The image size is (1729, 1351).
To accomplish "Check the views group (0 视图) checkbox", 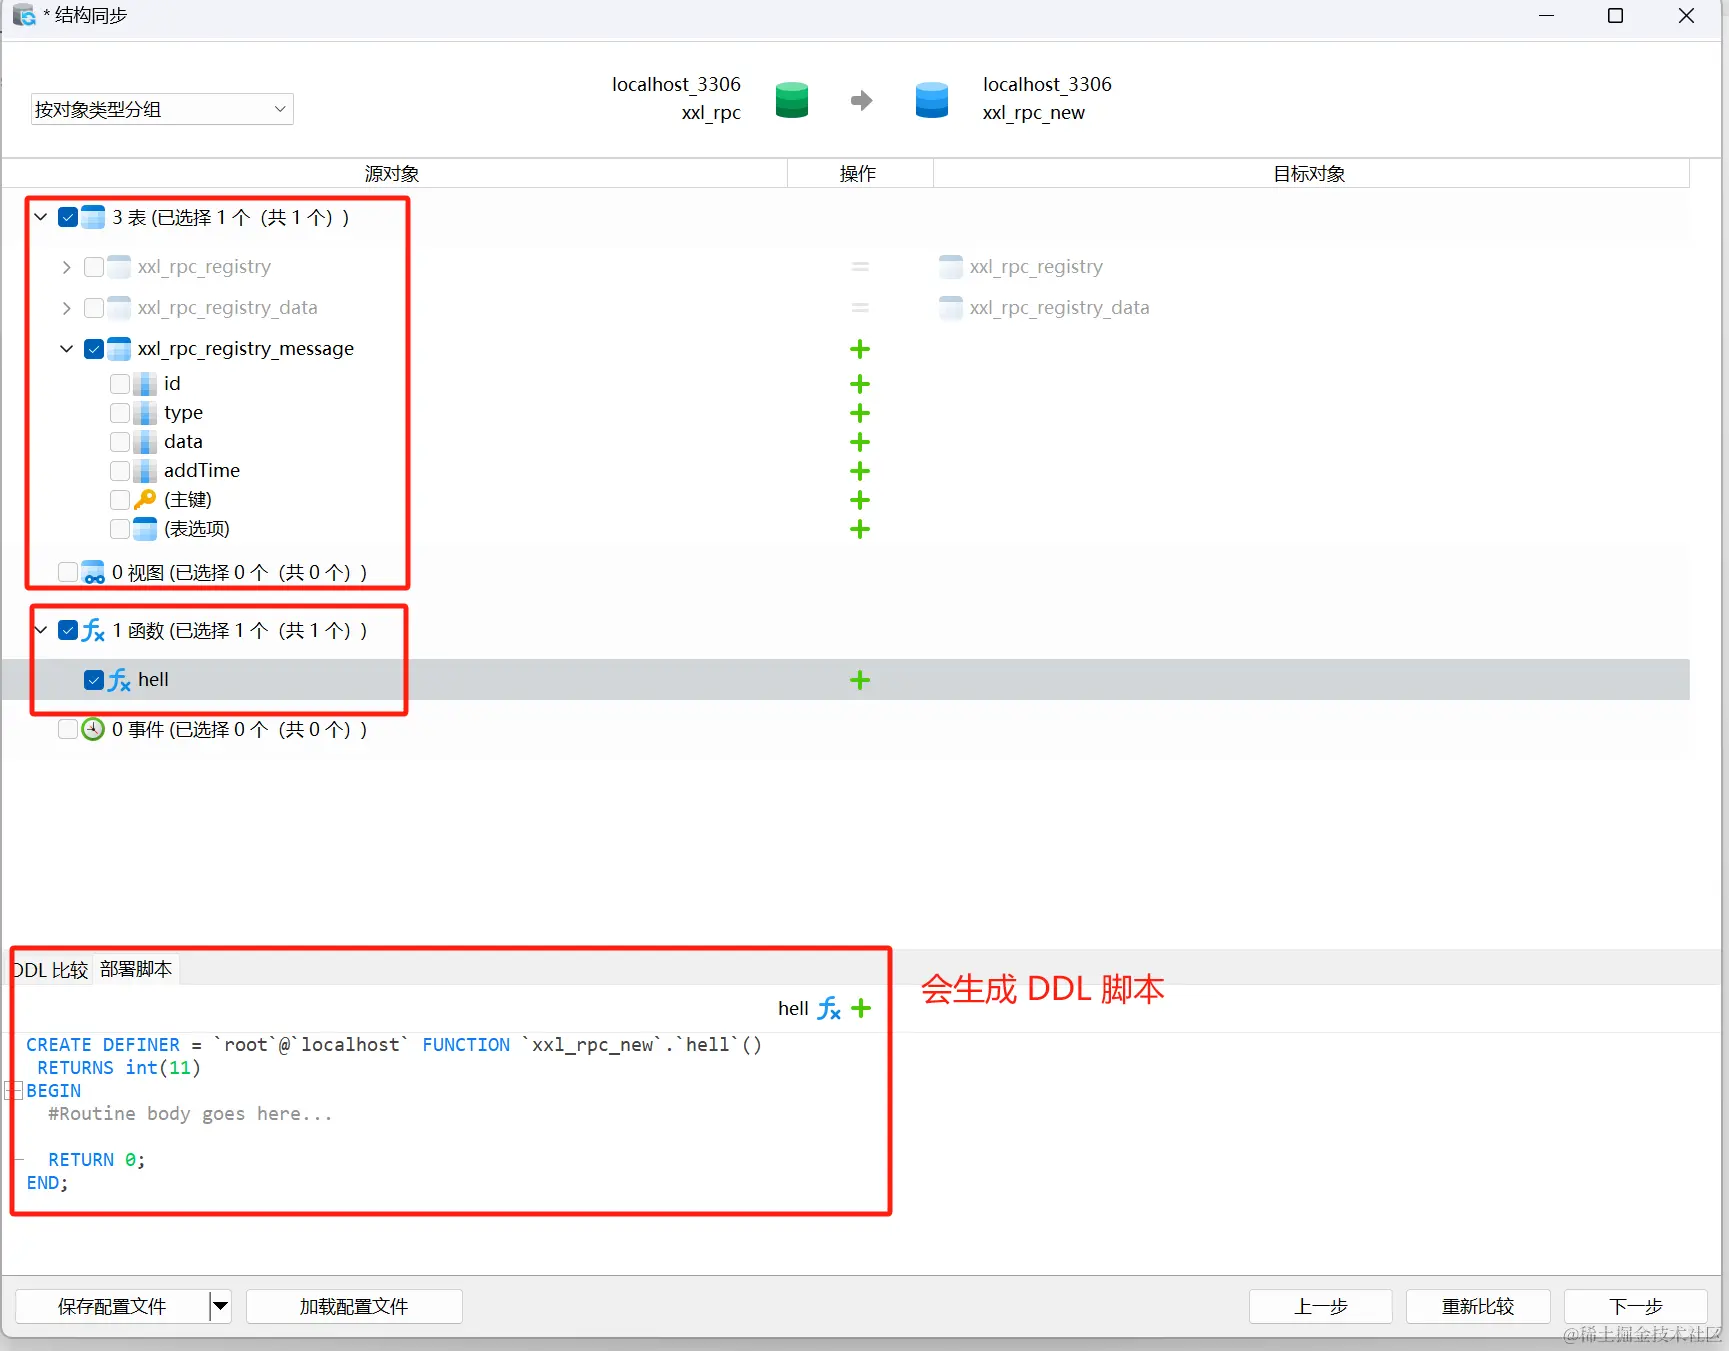I will point(68,572).
